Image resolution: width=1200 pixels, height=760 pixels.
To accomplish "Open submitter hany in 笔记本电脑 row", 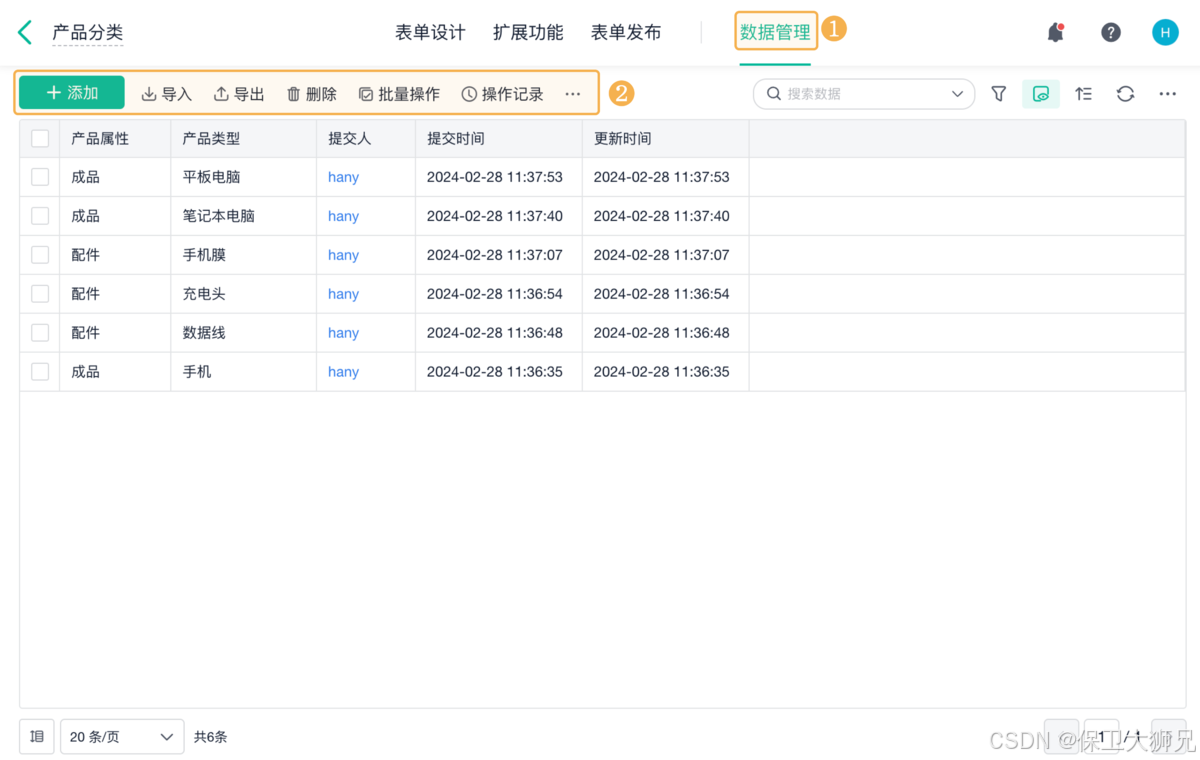I will (343, 216).
